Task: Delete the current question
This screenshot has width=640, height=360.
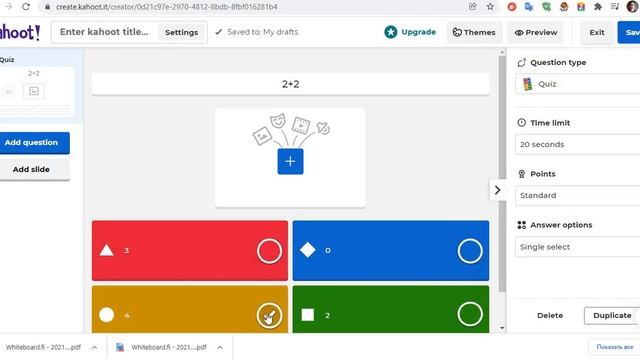Action: 550,315
